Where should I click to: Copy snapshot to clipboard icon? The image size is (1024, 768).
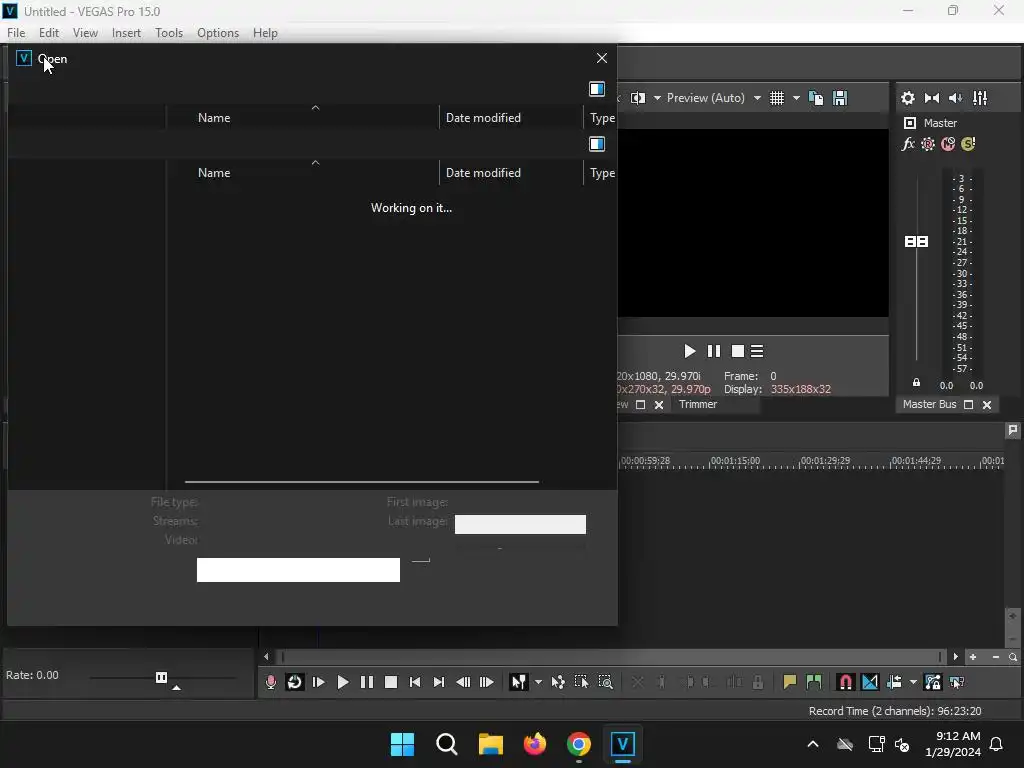click(x=816, y=98)
